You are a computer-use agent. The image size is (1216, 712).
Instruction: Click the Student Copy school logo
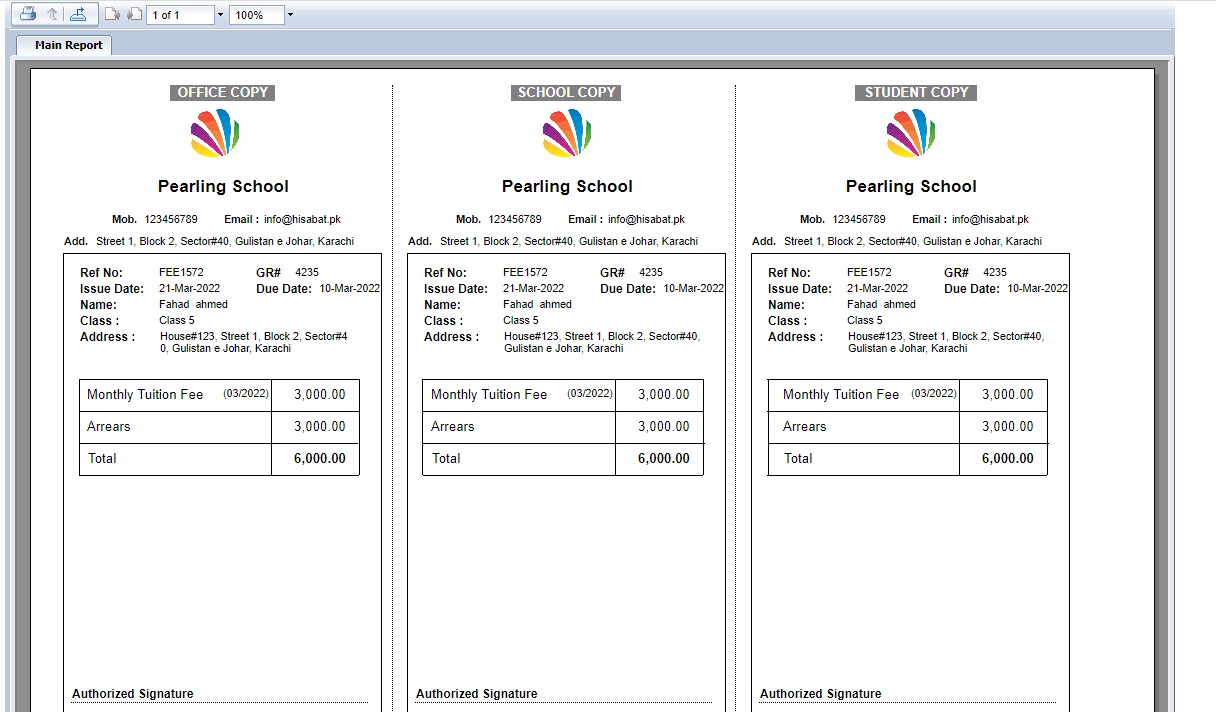tap(911, 133)
